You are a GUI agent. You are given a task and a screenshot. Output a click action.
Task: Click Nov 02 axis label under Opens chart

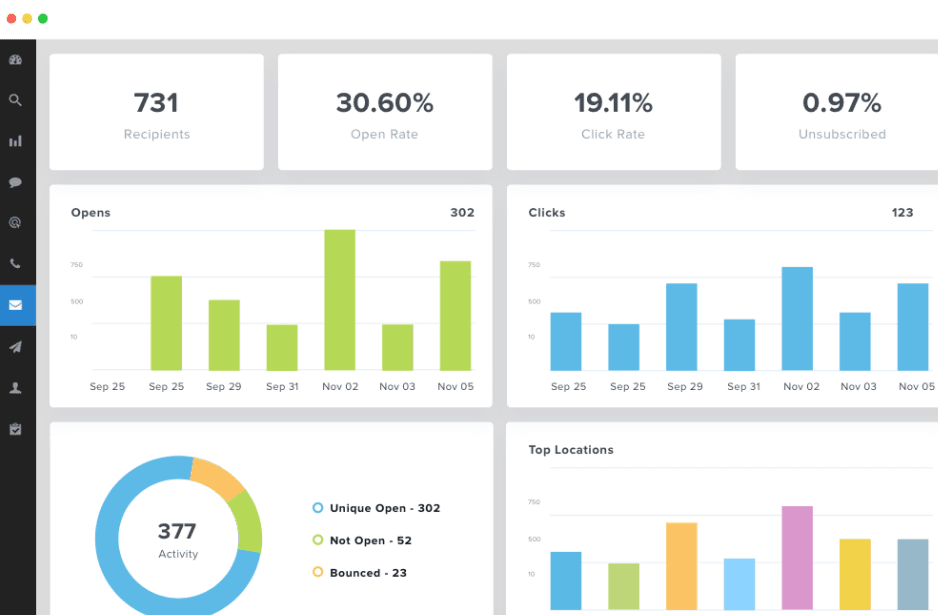[x=340, y=386]
